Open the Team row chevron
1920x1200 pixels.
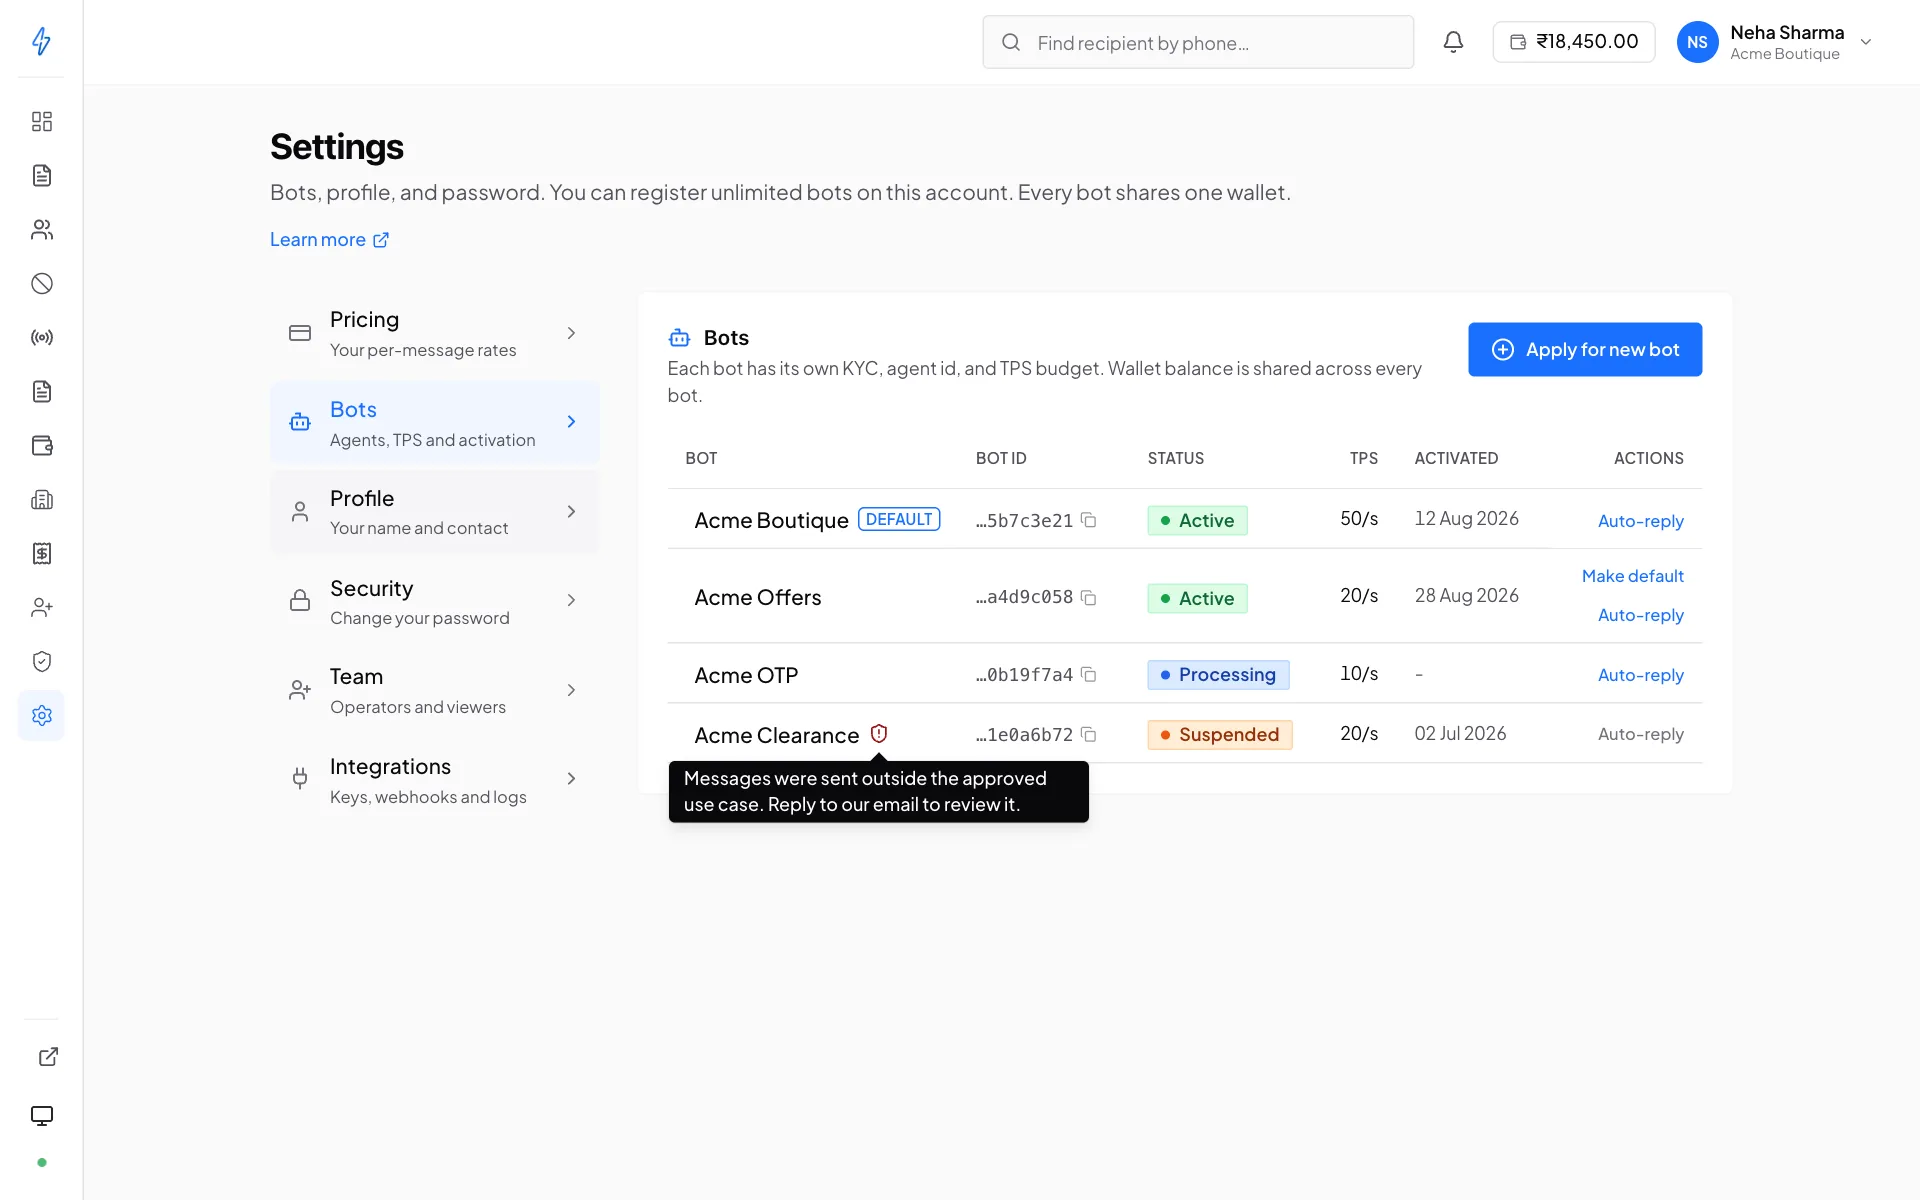[571, 690]
